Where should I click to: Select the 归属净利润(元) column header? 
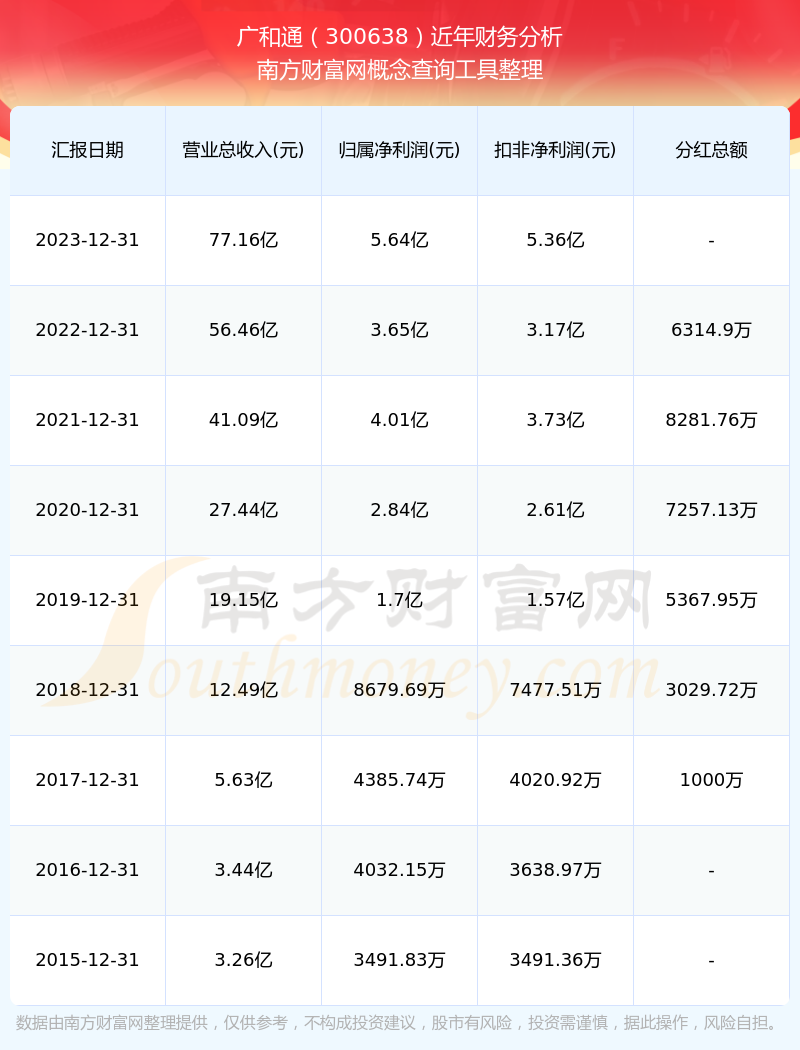pyautogui.click(x=400, y=150)
